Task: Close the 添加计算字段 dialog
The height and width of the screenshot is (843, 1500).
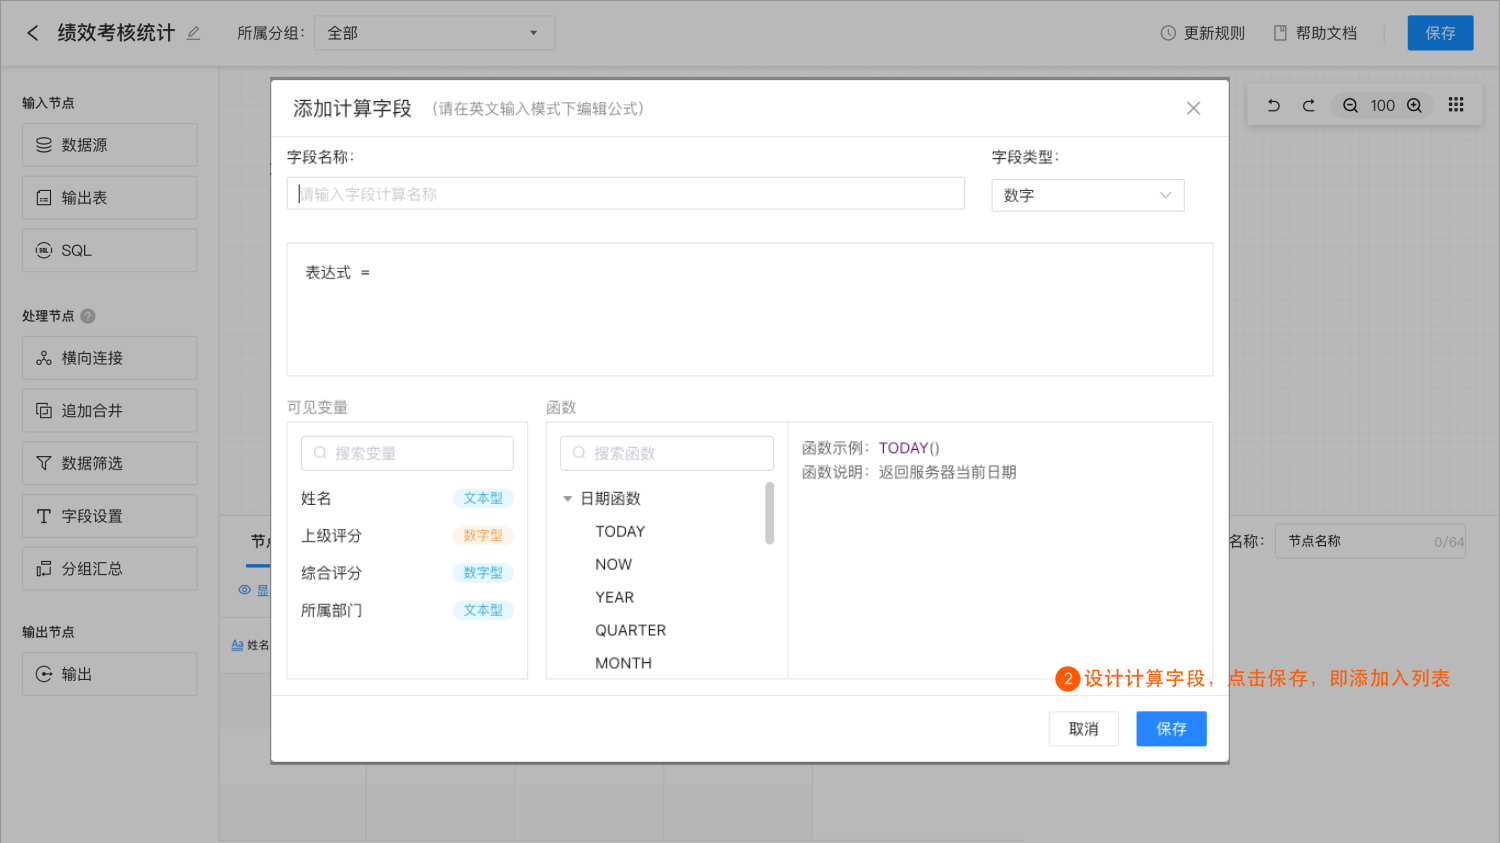Action: [1193, 108]
